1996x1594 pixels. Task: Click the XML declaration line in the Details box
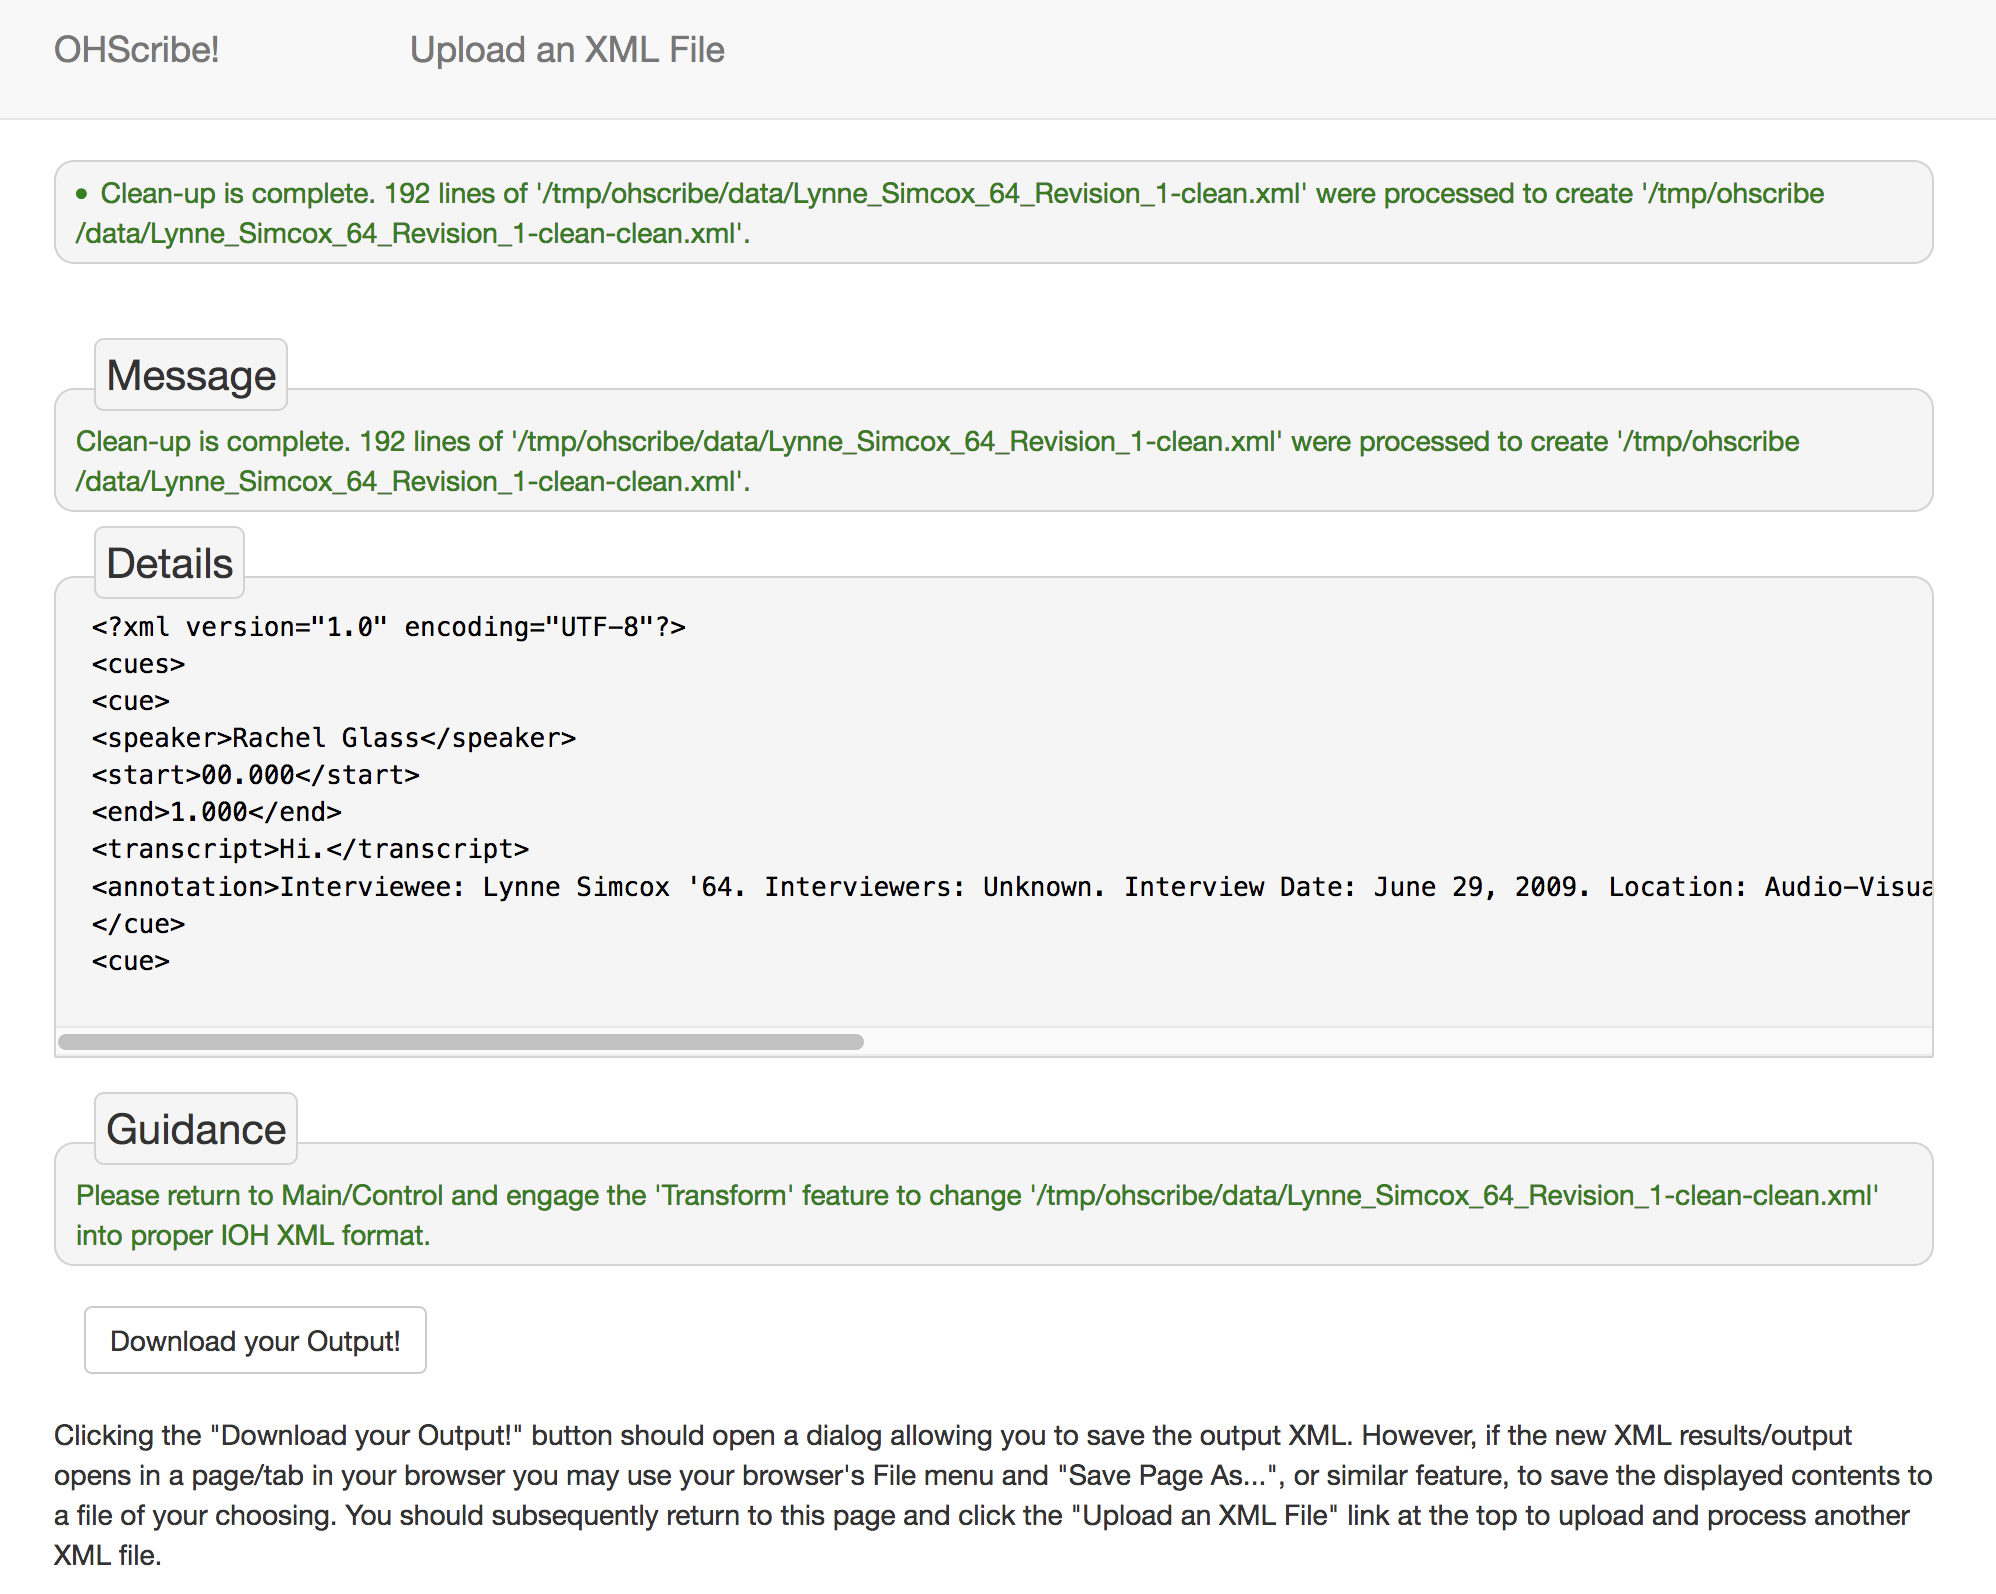click(388, 627)
